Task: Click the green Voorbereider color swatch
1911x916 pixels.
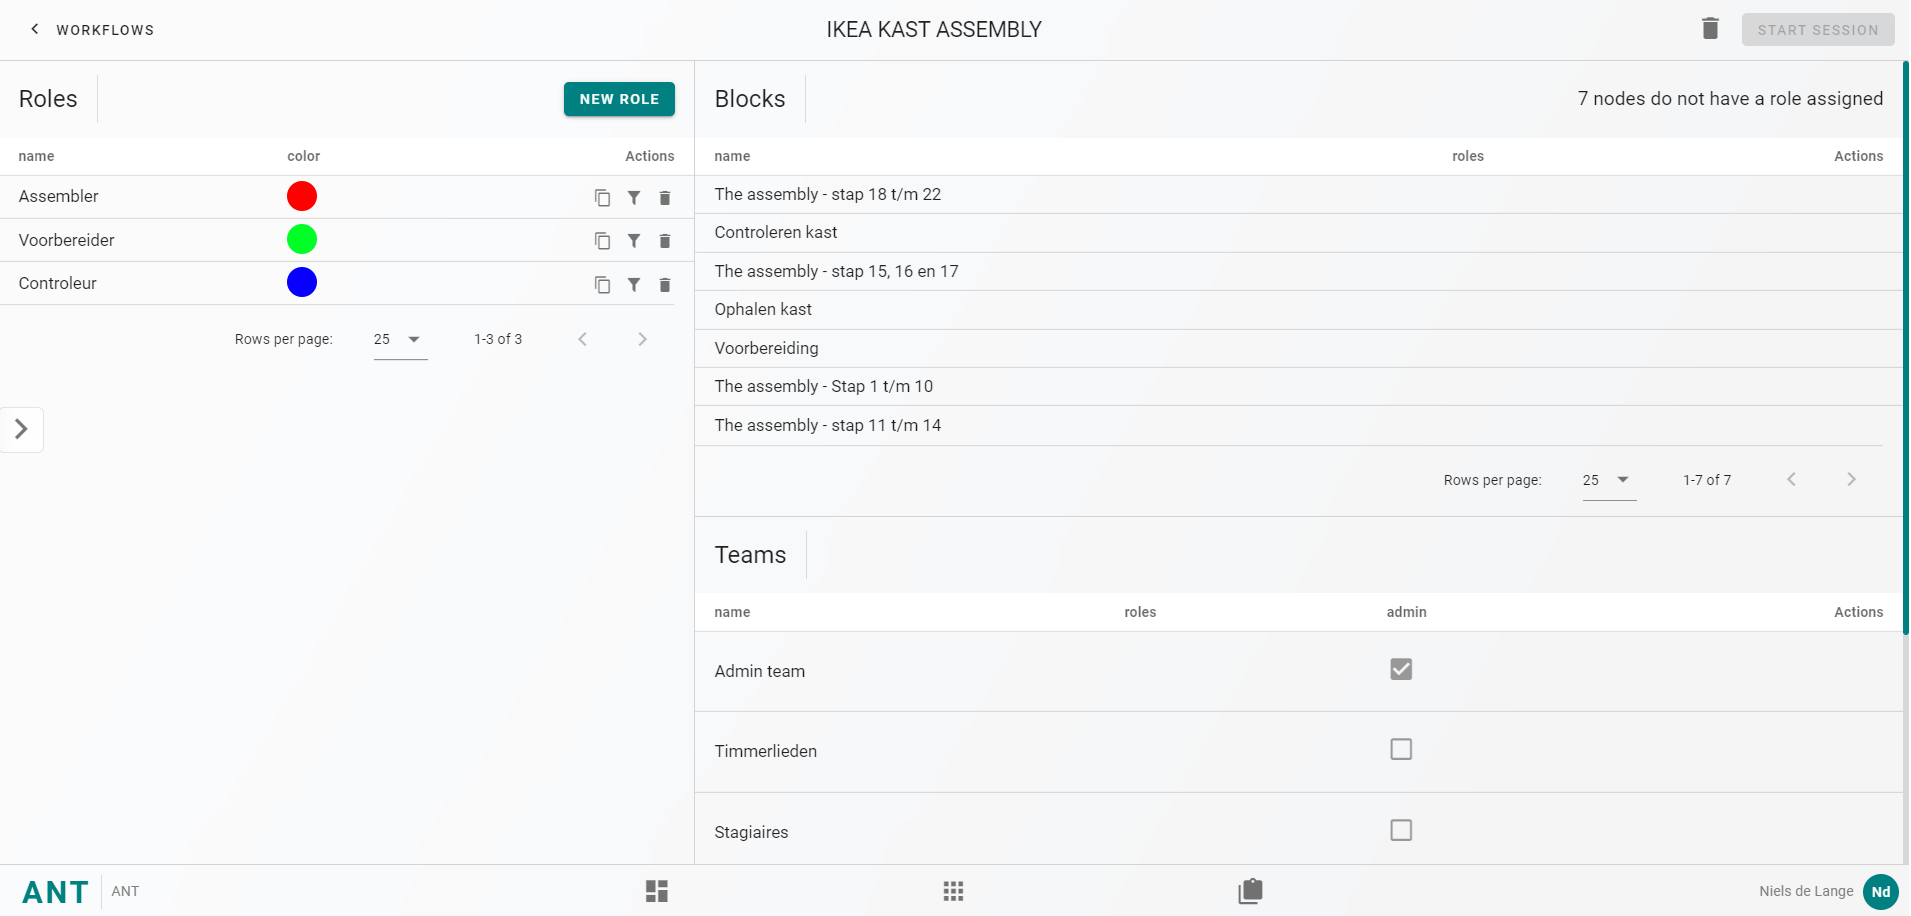Action: pos(302,240)
